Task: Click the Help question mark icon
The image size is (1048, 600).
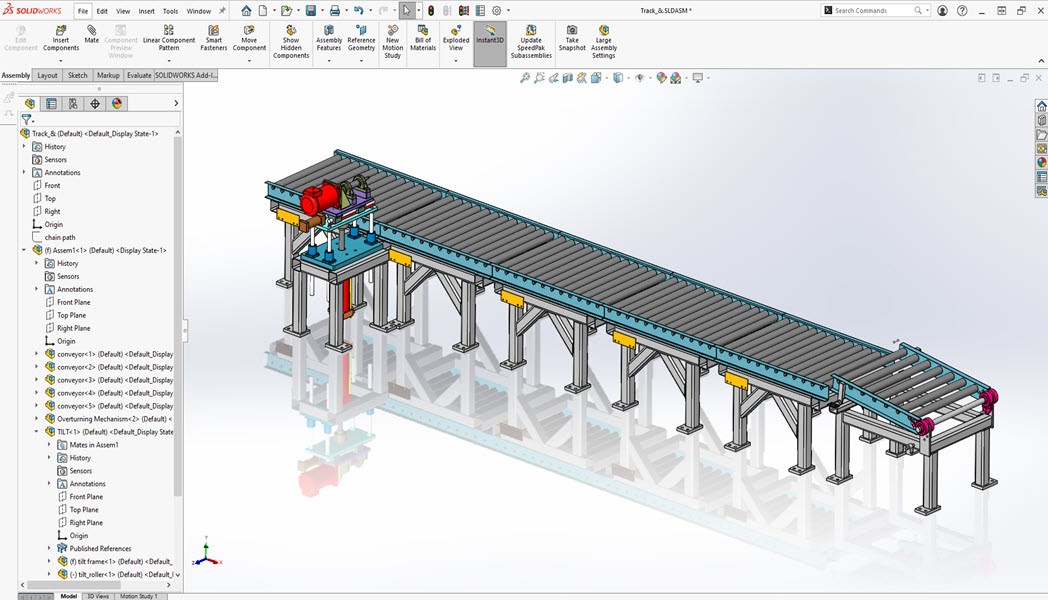Action: [962, 11]
